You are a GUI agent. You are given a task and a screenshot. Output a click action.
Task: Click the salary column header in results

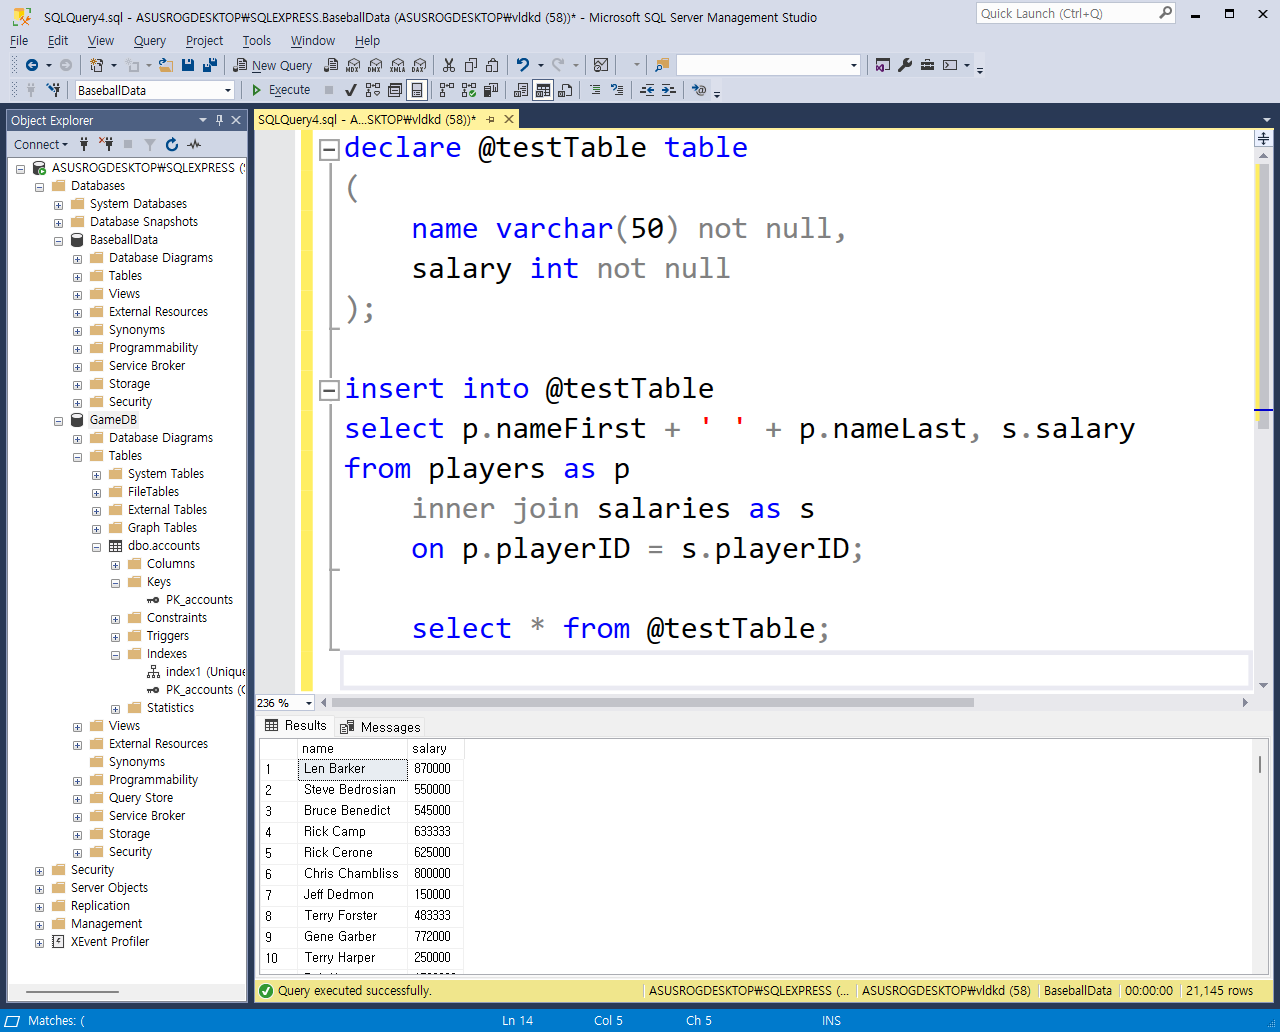(x=436, y=748)
